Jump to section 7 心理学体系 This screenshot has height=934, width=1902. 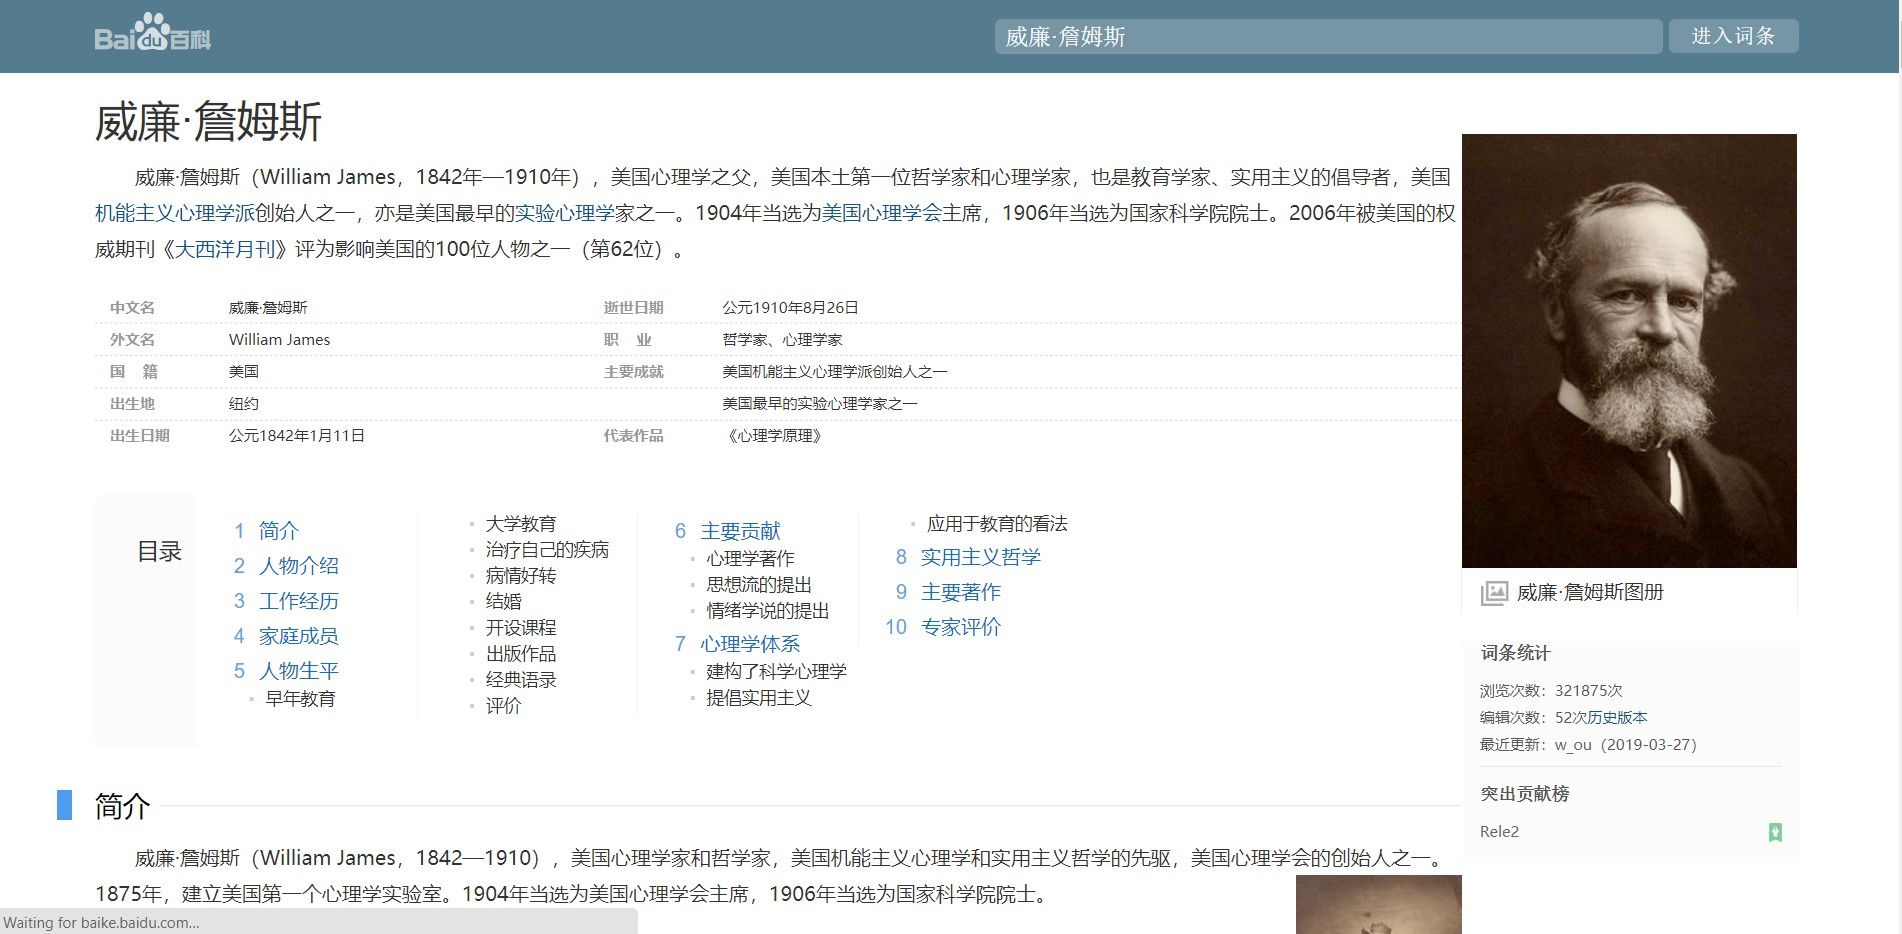[749, 644]
